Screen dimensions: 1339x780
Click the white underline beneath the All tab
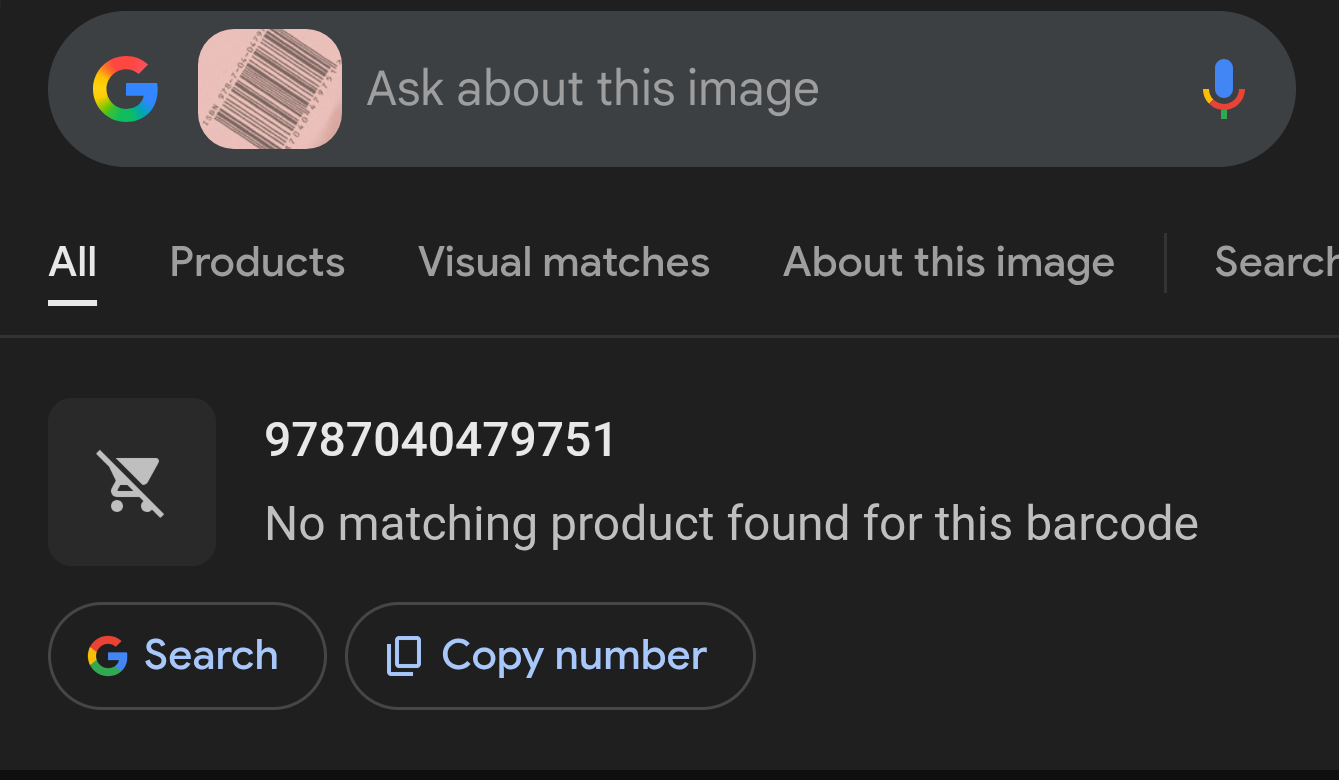(73, 302)
